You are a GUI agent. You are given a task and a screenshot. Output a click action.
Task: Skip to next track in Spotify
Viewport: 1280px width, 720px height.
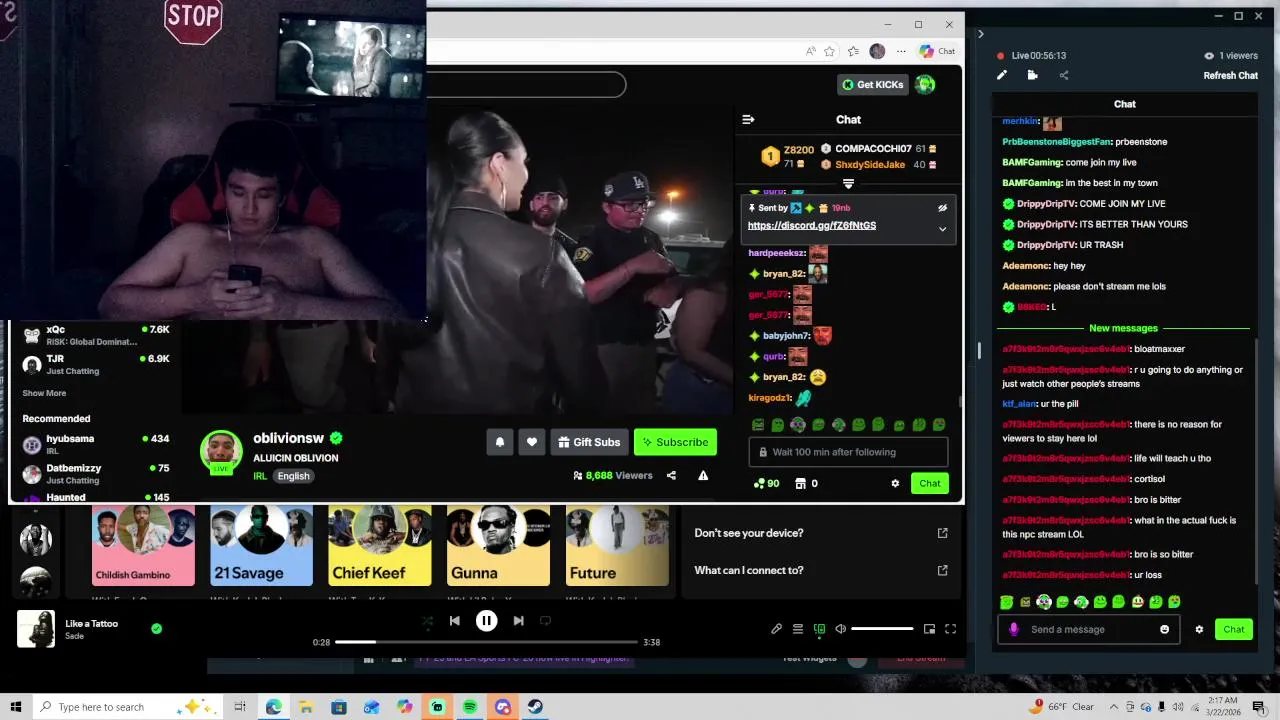[518, 621]
